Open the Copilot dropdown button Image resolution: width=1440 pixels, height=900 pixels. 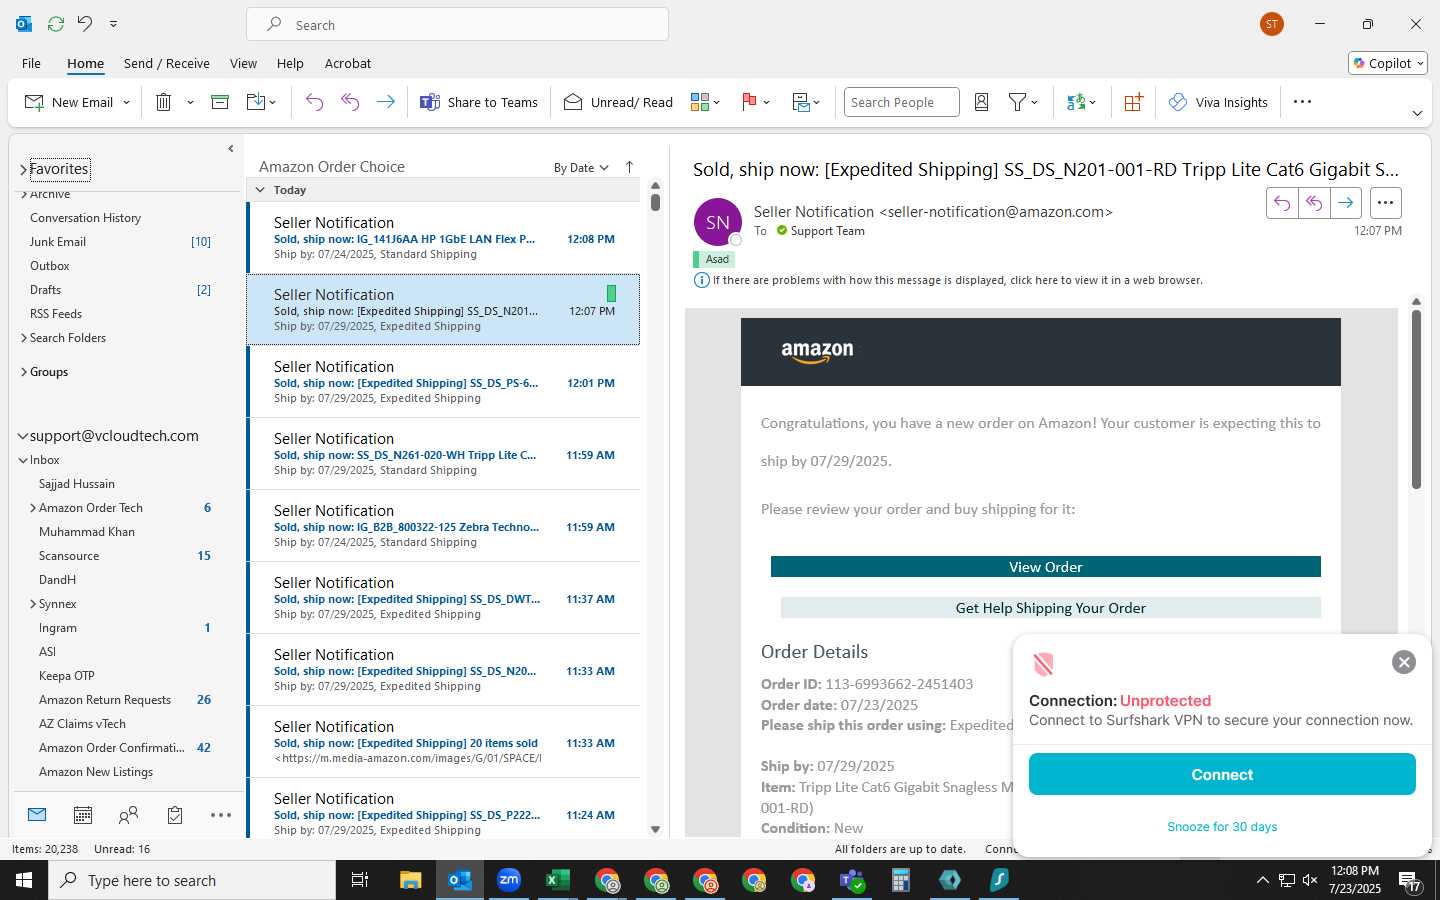click(x=1388, y=63)
